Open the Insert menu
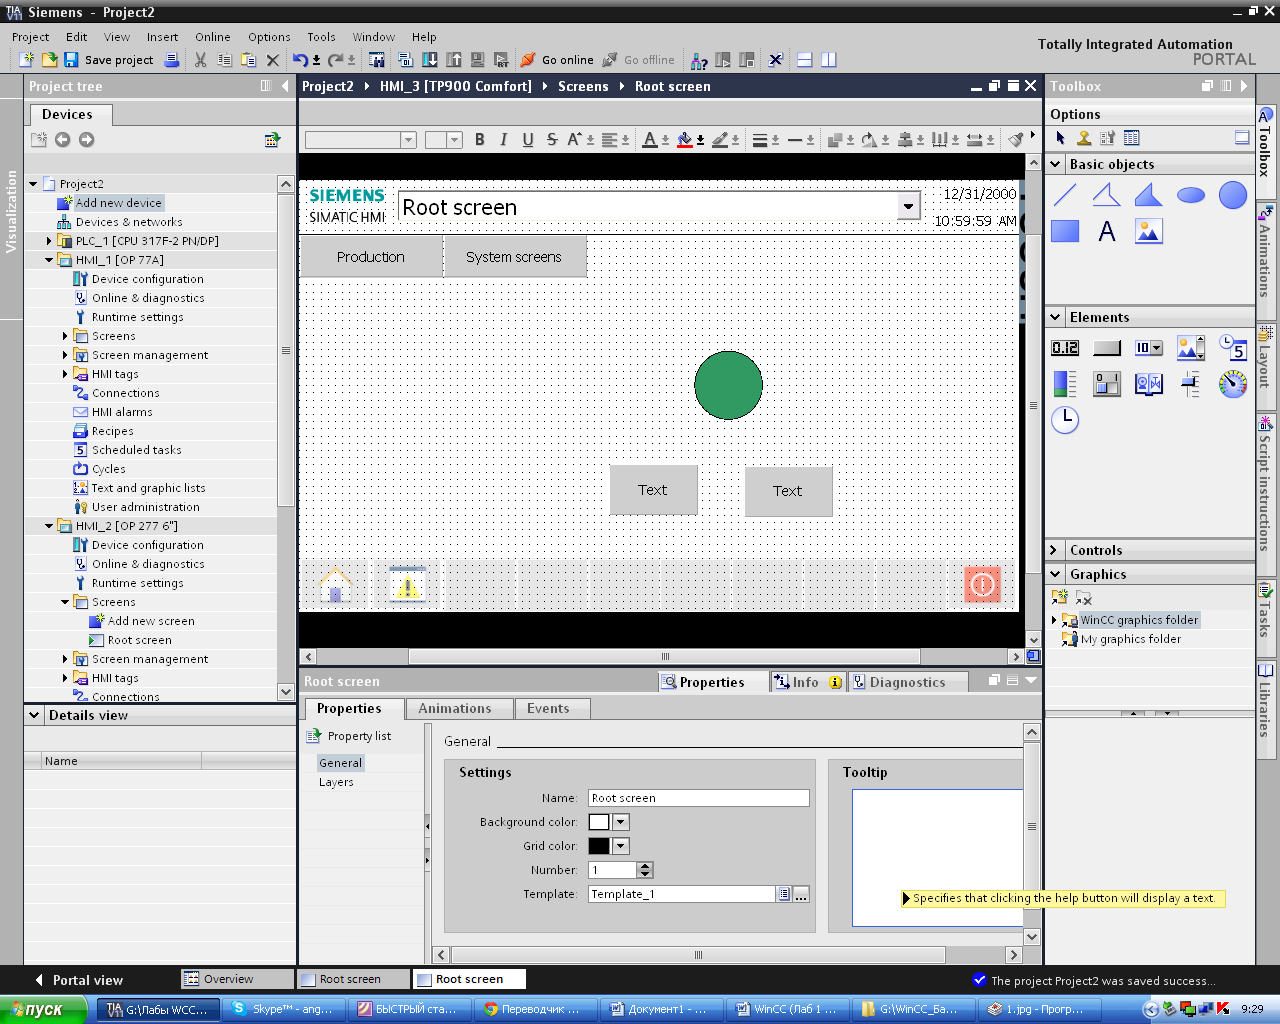1280x1024 pixels. tap(162, 37)
